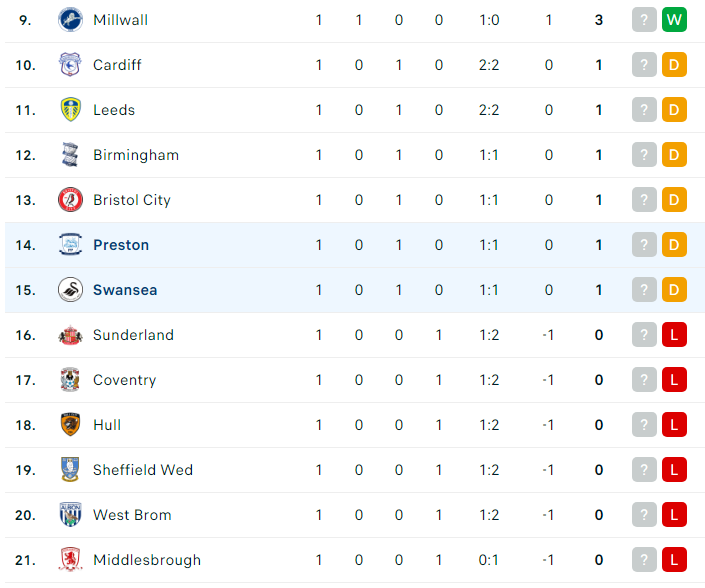This screenshot has width=705, height=588.
Task: Click Swansea's grey question mark badge
Action: pyautogui.click(x=644, y=290)
